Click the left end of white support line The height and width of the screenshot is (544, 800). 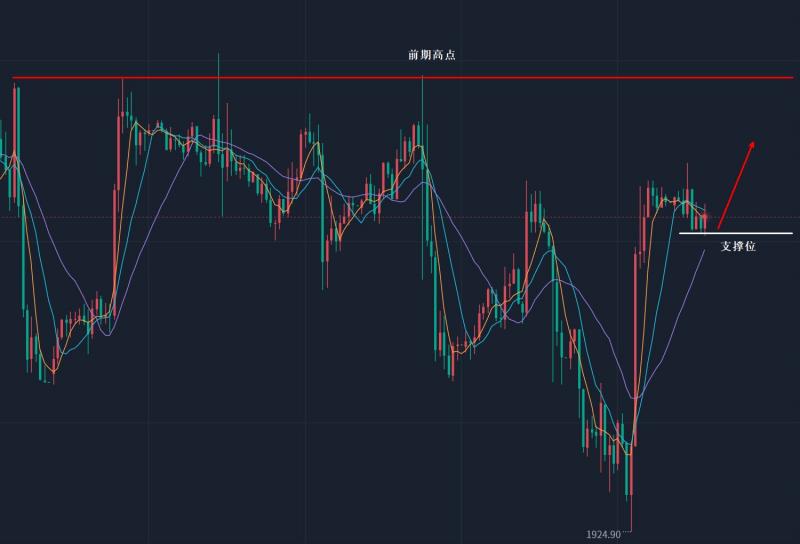[681, 234]
